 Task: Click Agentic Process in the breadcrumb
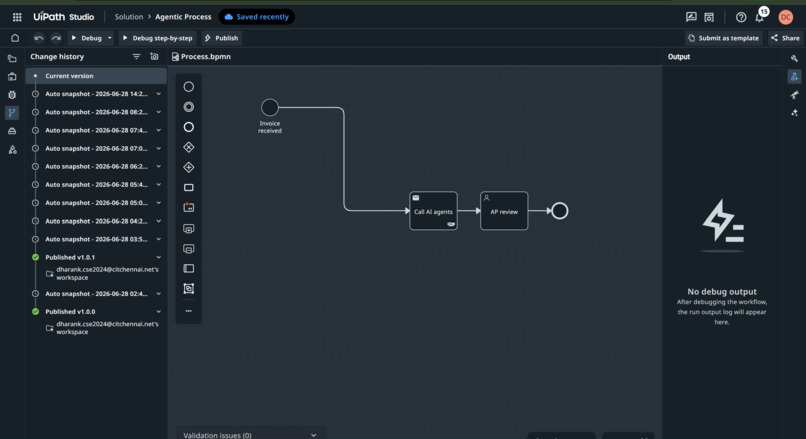coord(183,17)
